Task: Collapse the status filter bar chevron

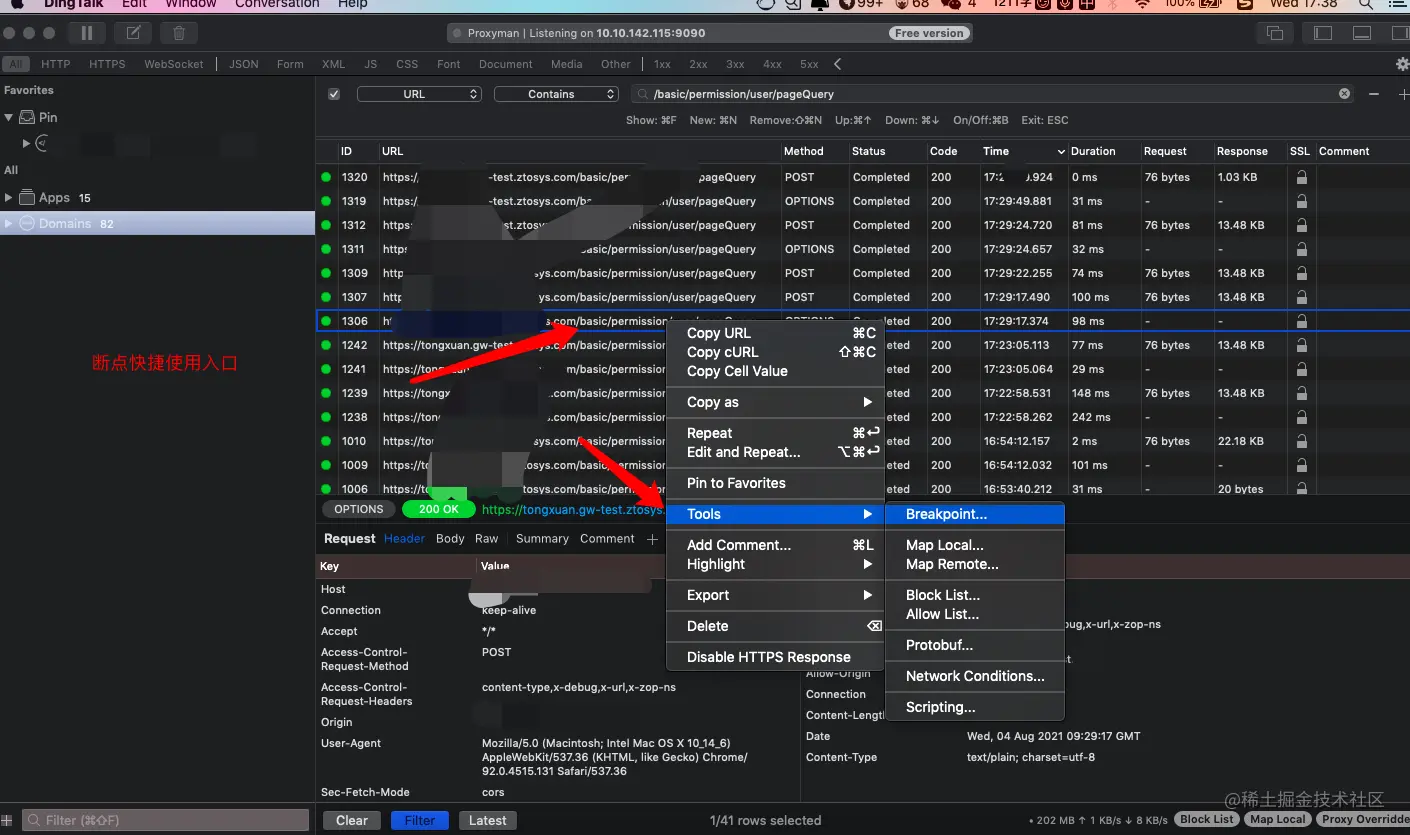Action: tap(837, 64)
